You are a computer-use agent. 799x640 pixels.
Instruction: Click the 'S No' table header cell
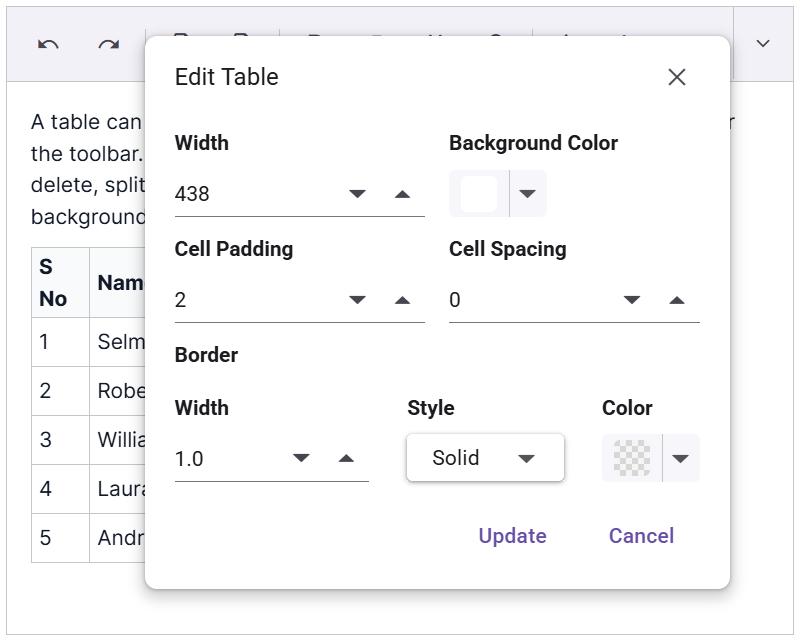[x=60, y=283]
